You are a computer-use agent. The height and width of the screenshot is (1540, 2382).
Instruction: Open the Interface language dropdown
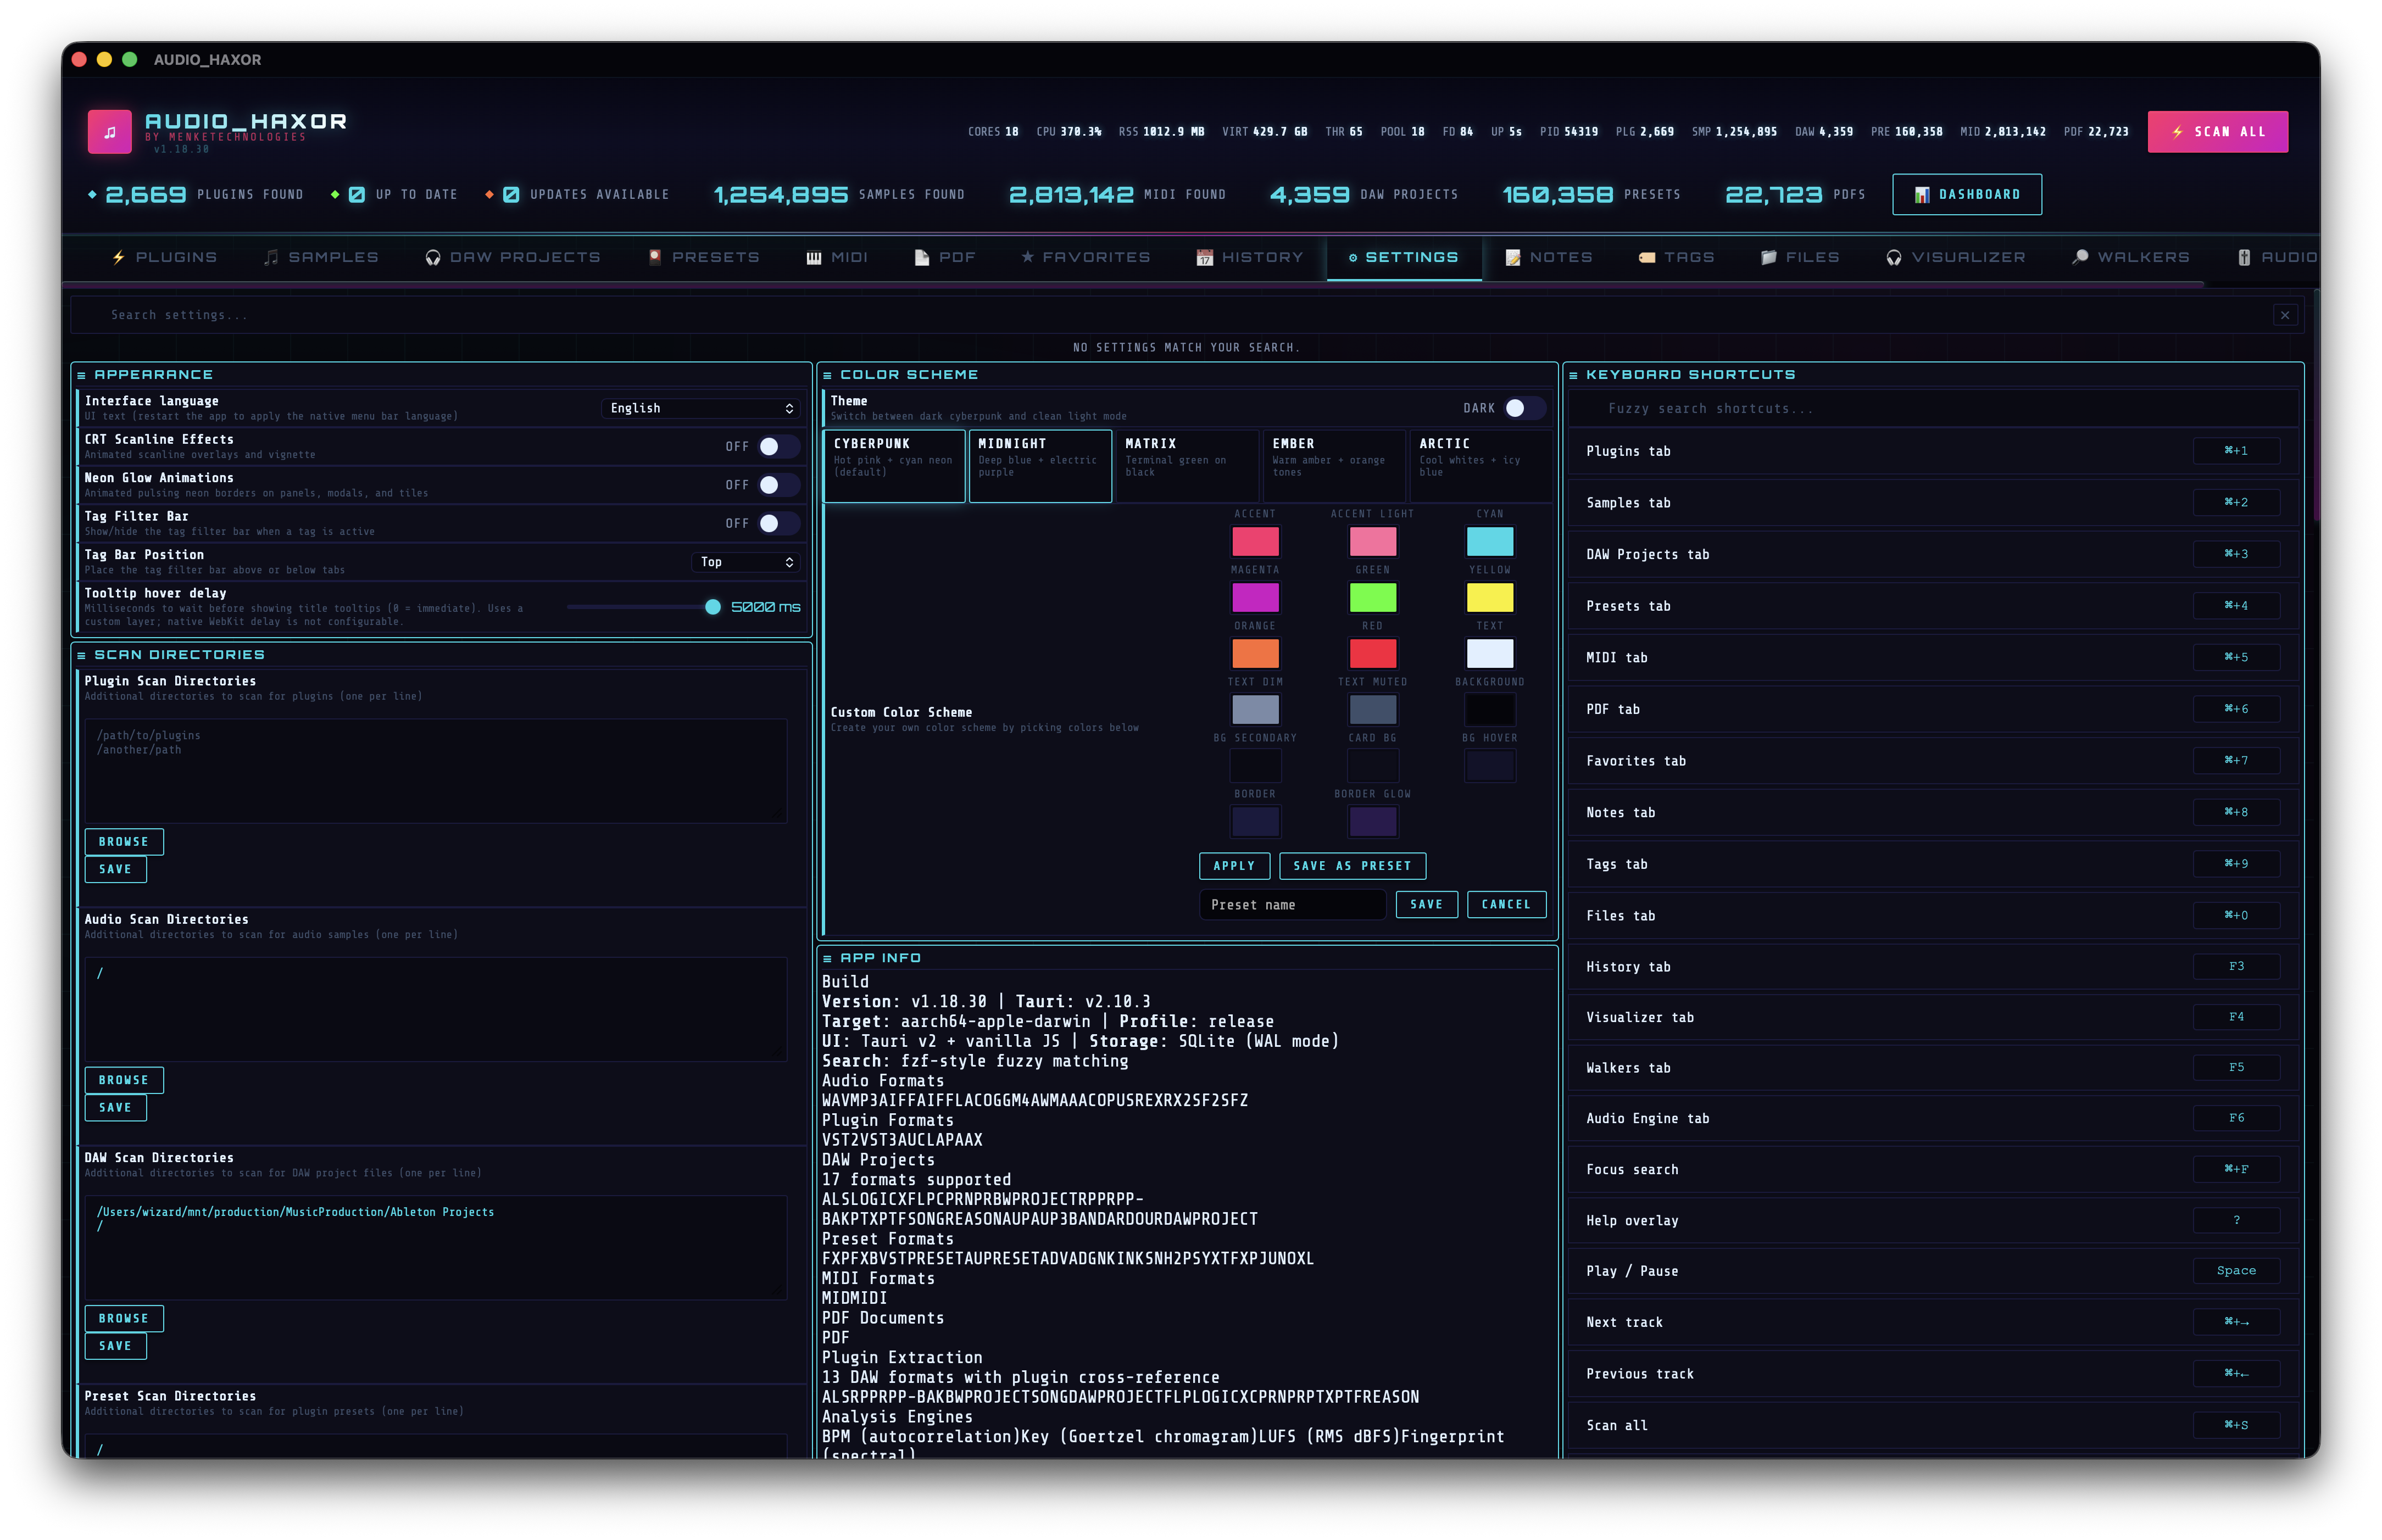click(x=701, y=408)
